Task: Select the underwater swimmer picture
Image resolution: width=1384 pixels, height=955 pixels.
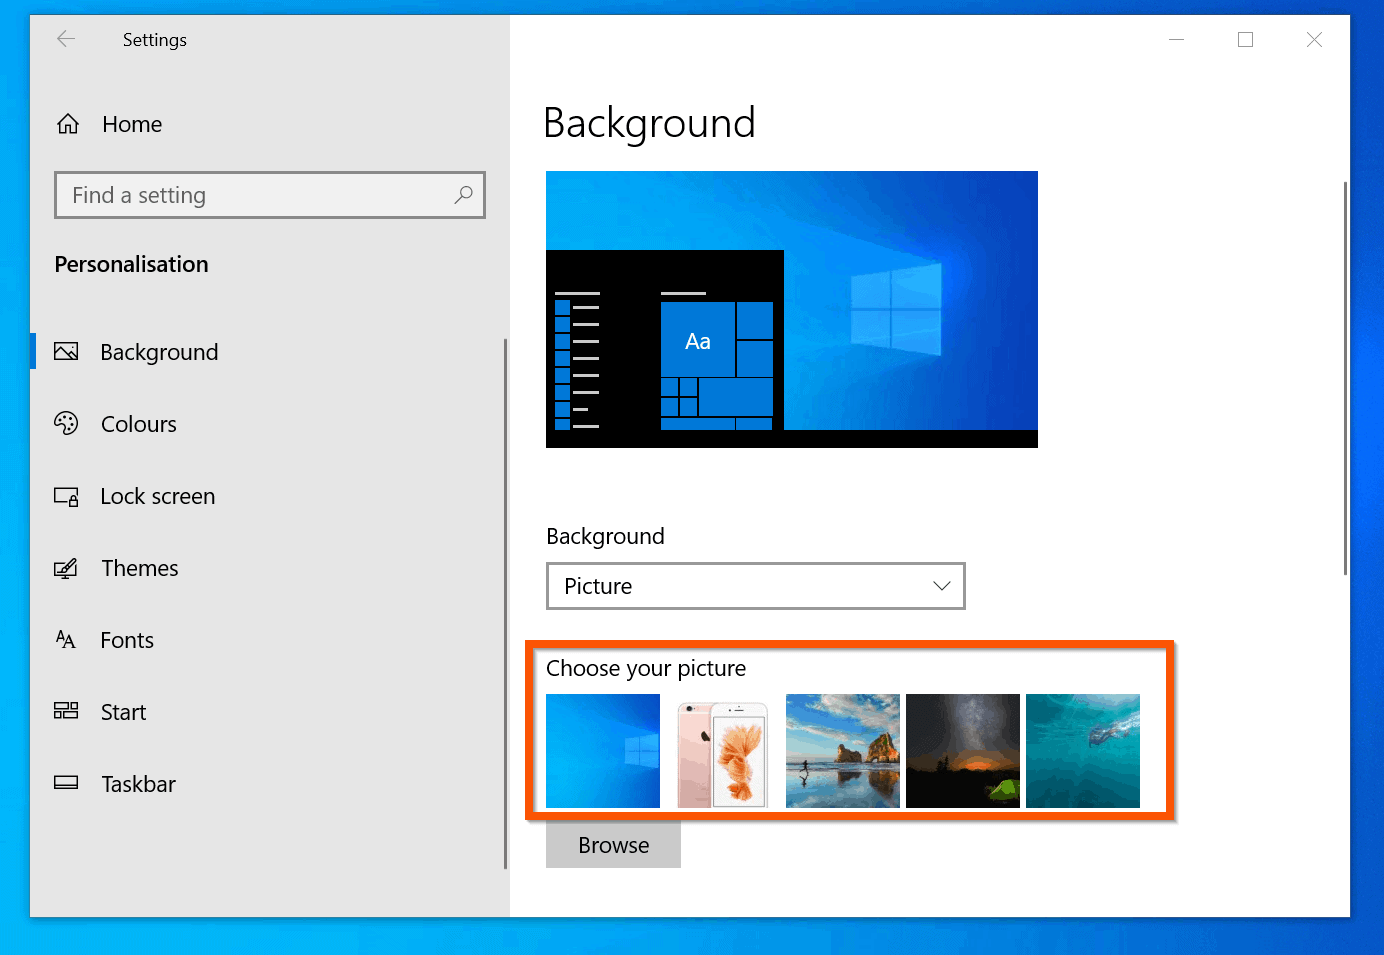Action: click(1082, 751)
